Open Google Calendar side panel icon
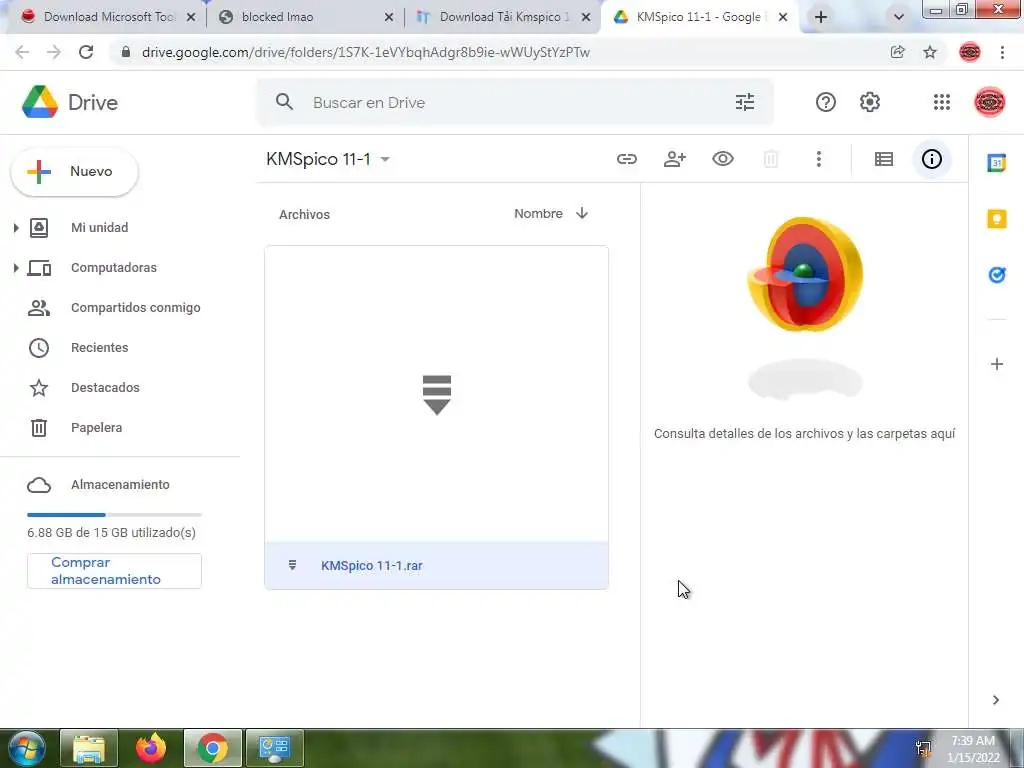 pyautogui.click(x=997, y=163)
